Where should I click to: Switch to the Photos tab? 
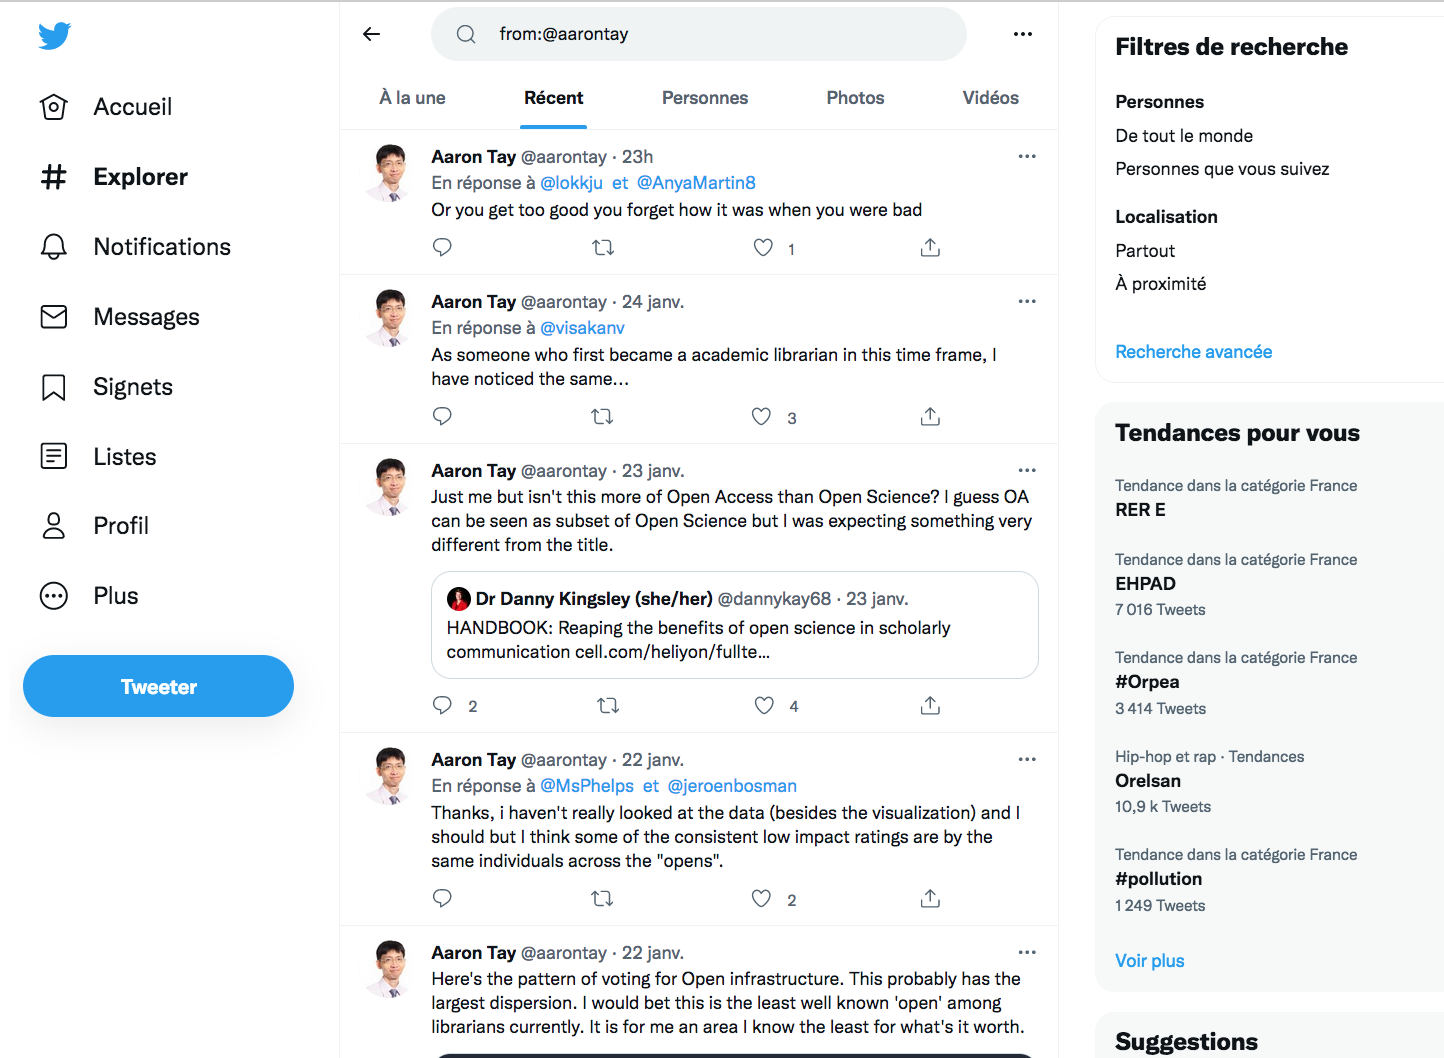[x=855, y=98]
